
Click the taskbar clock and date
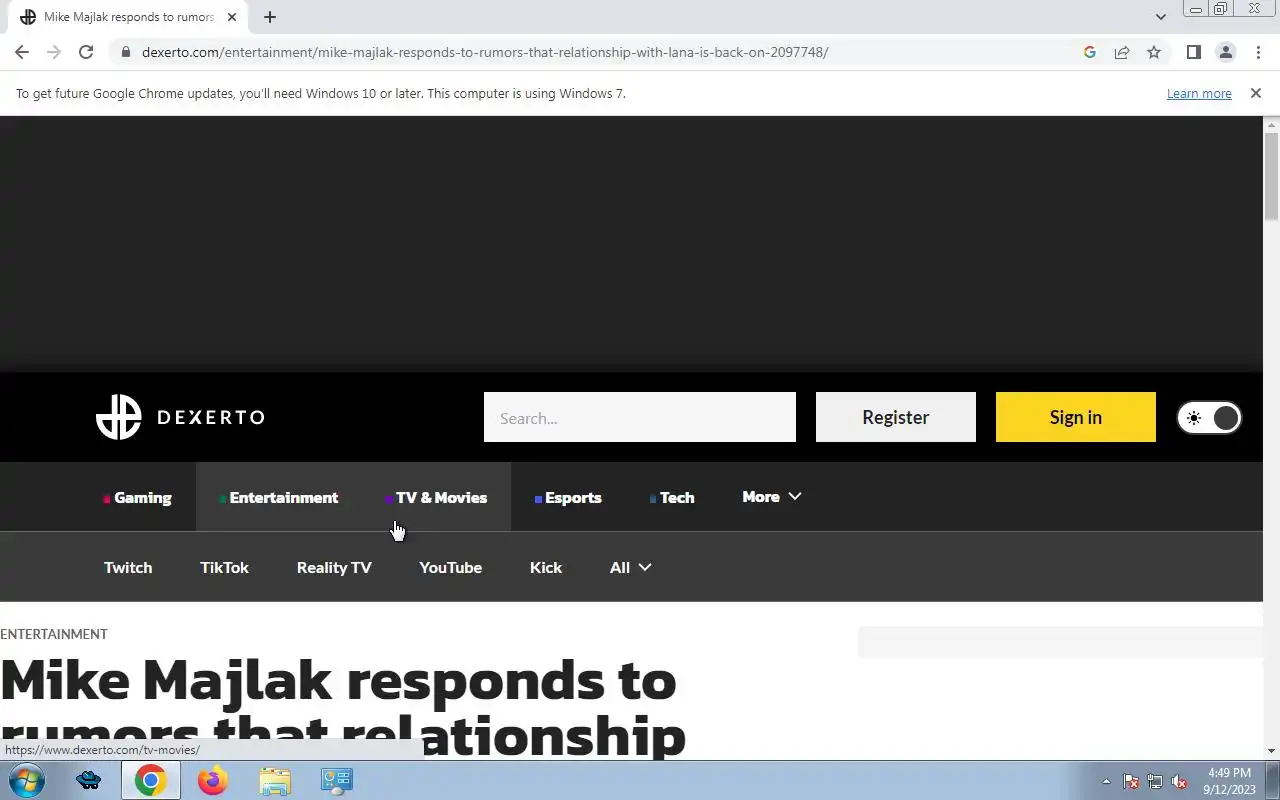tap(1229, 781)
